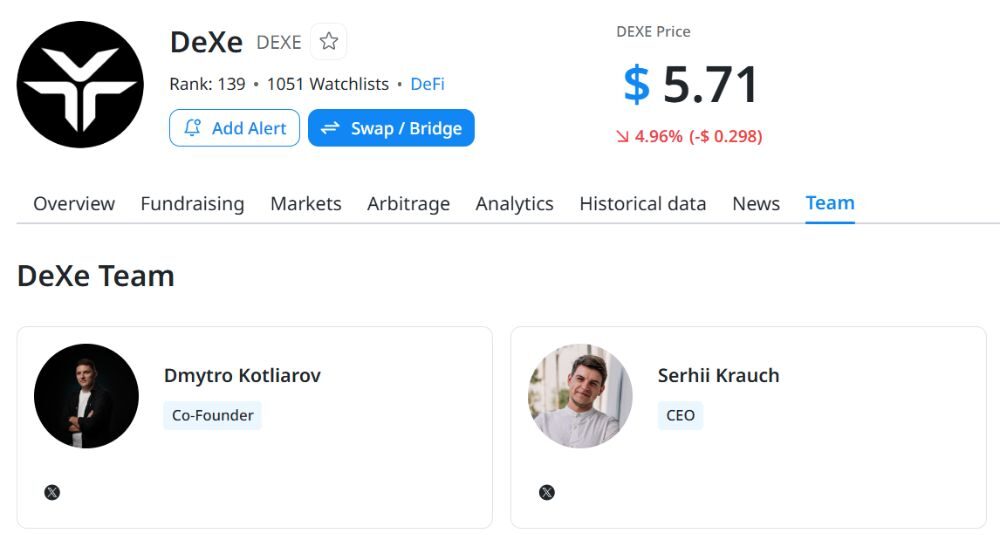Open the Fundraising tab

click(192, 204)
